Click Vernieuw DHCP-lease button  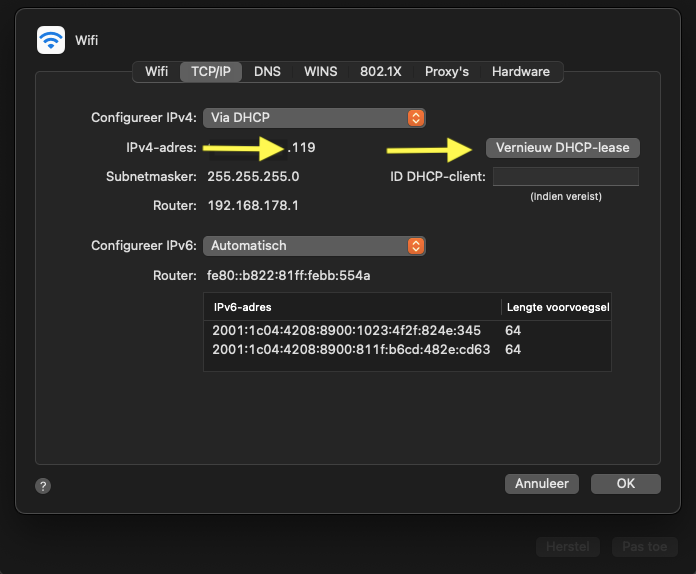pos(562,148)
